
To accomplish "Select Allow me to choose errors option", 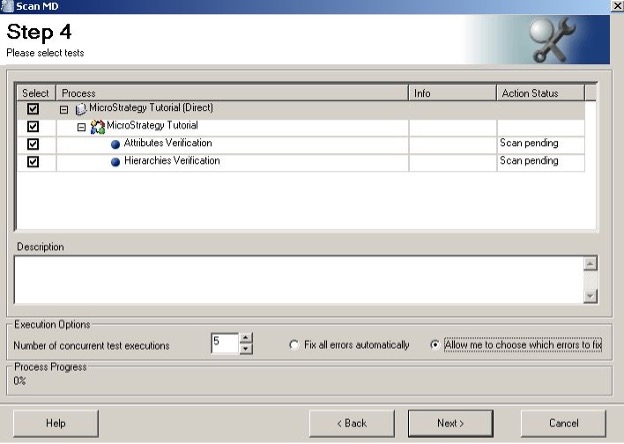I will (435, 345).
